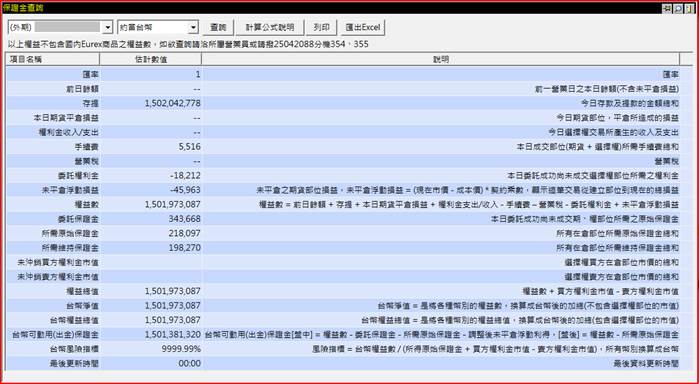Click the risk indicator value 9999.99%

(181, 349)
